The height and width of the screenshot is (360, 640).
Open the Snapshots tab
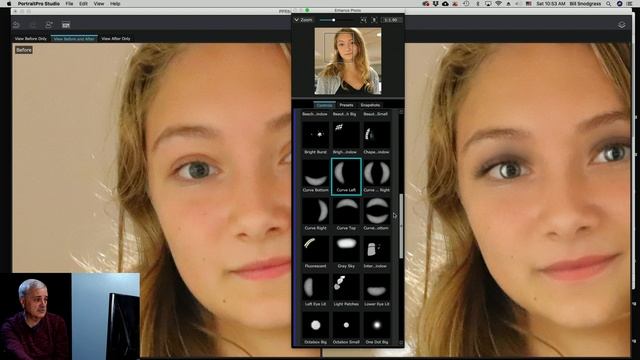pos(370,105)
